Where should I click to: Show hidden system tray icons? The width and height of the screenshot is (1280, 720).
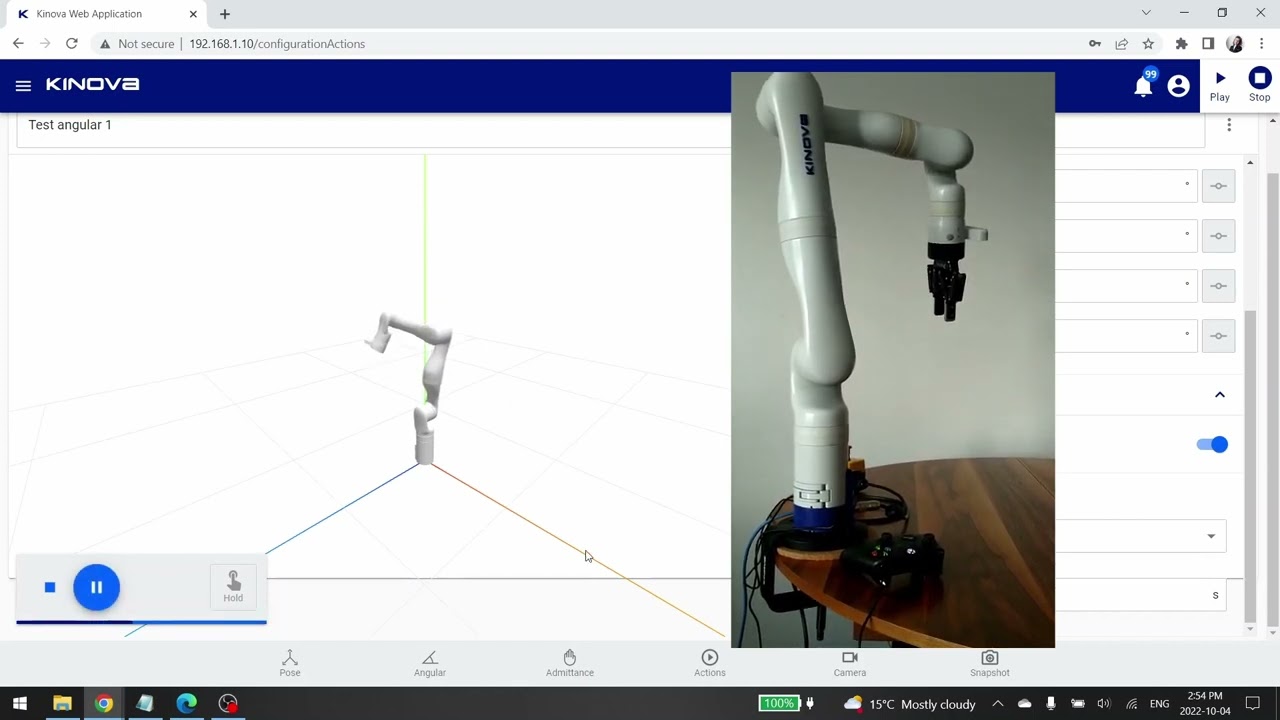pyautogui.click(x=997, y=704)
